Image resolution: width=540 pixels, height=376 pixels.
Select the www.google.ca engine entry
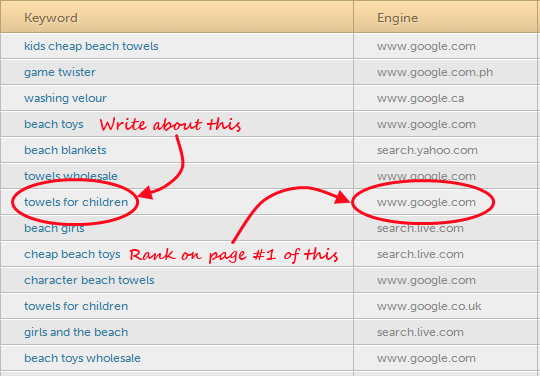coord(420,98)
